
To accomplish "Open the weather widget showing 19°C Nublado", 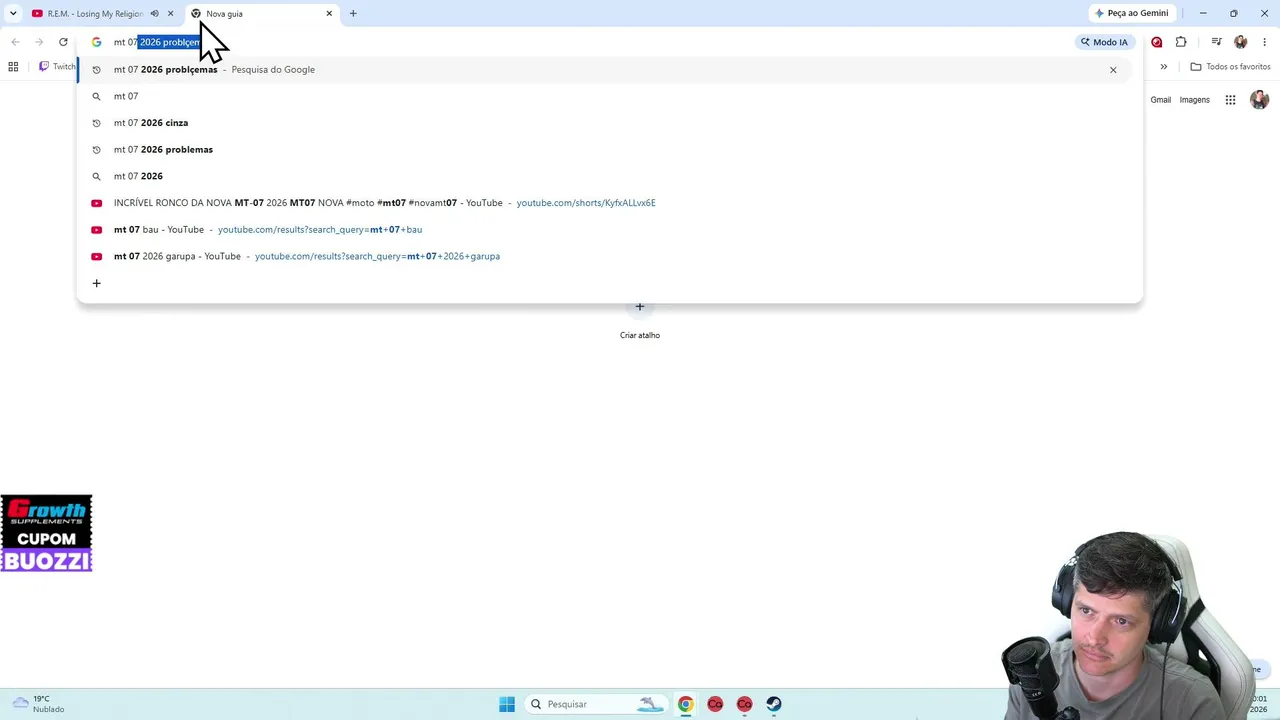I will (40, 704).
